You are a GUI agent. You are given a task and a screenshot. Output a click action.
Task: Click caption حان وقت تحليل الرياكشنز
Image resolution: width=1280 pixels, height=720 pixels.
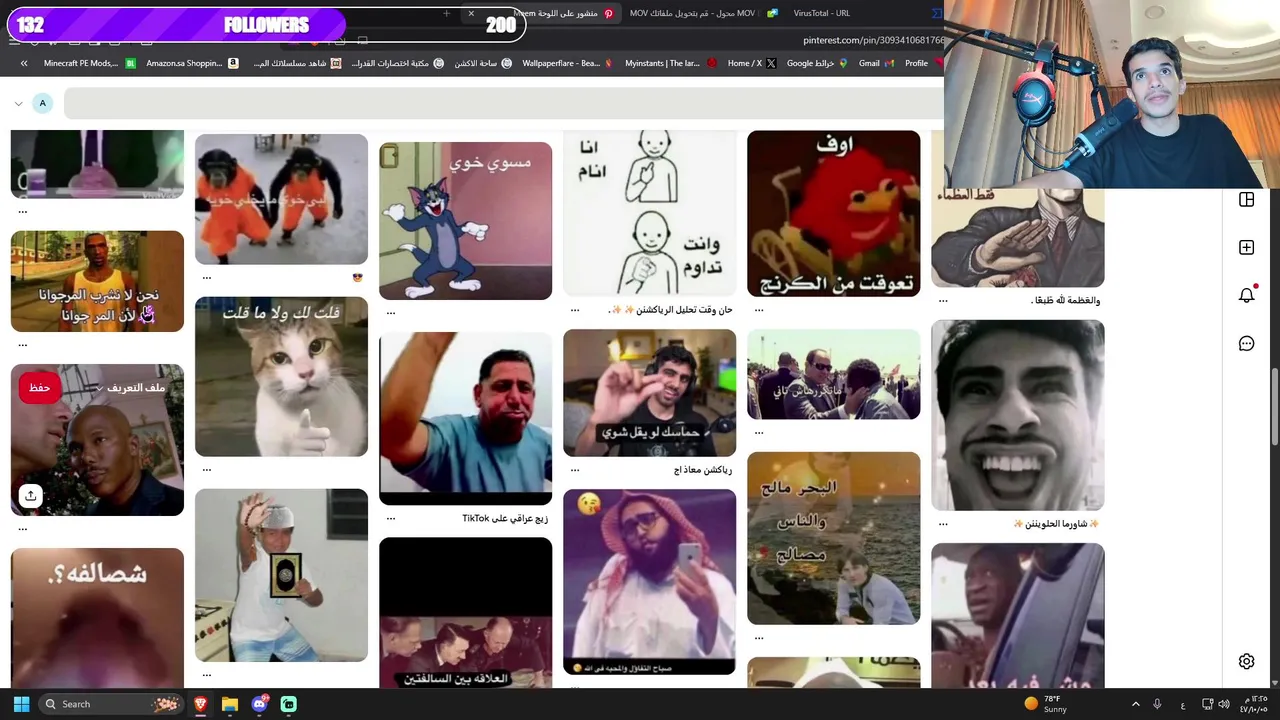[x=670, y=310]
